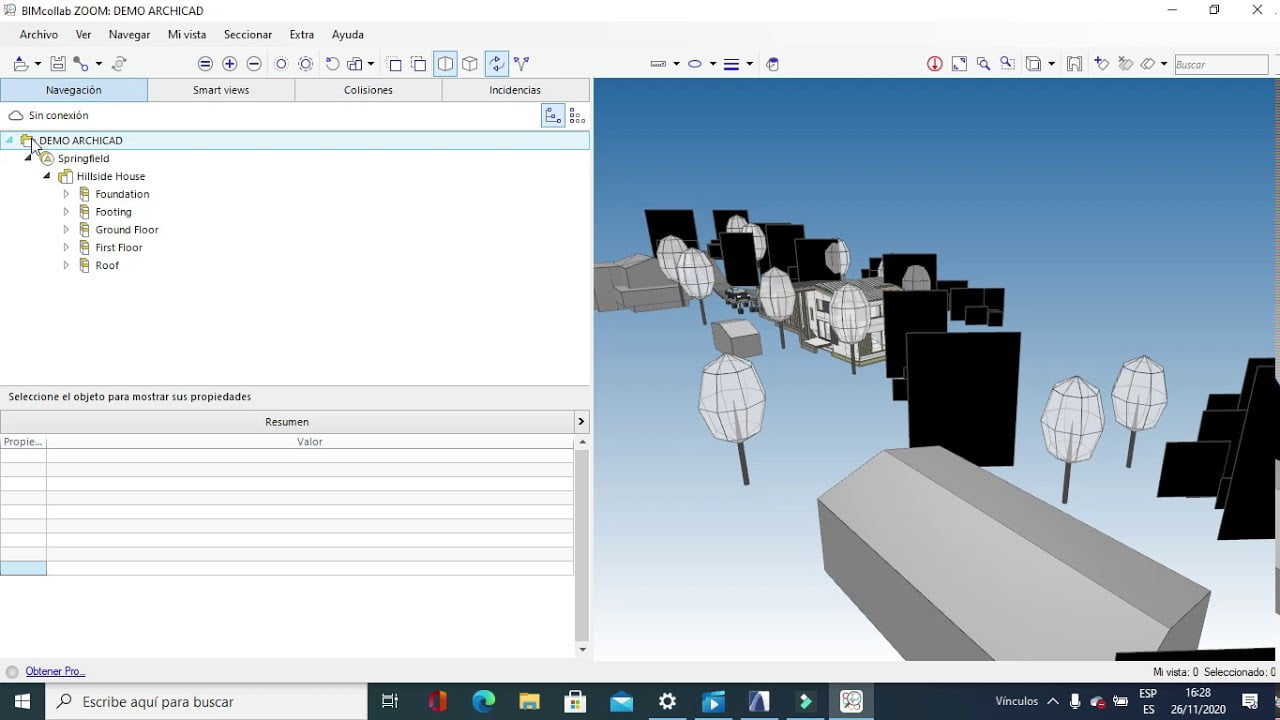The height and width of the screenshot is (720, 1280).
Task: Click the circled equals sign icon
Action: click(205, 64)
